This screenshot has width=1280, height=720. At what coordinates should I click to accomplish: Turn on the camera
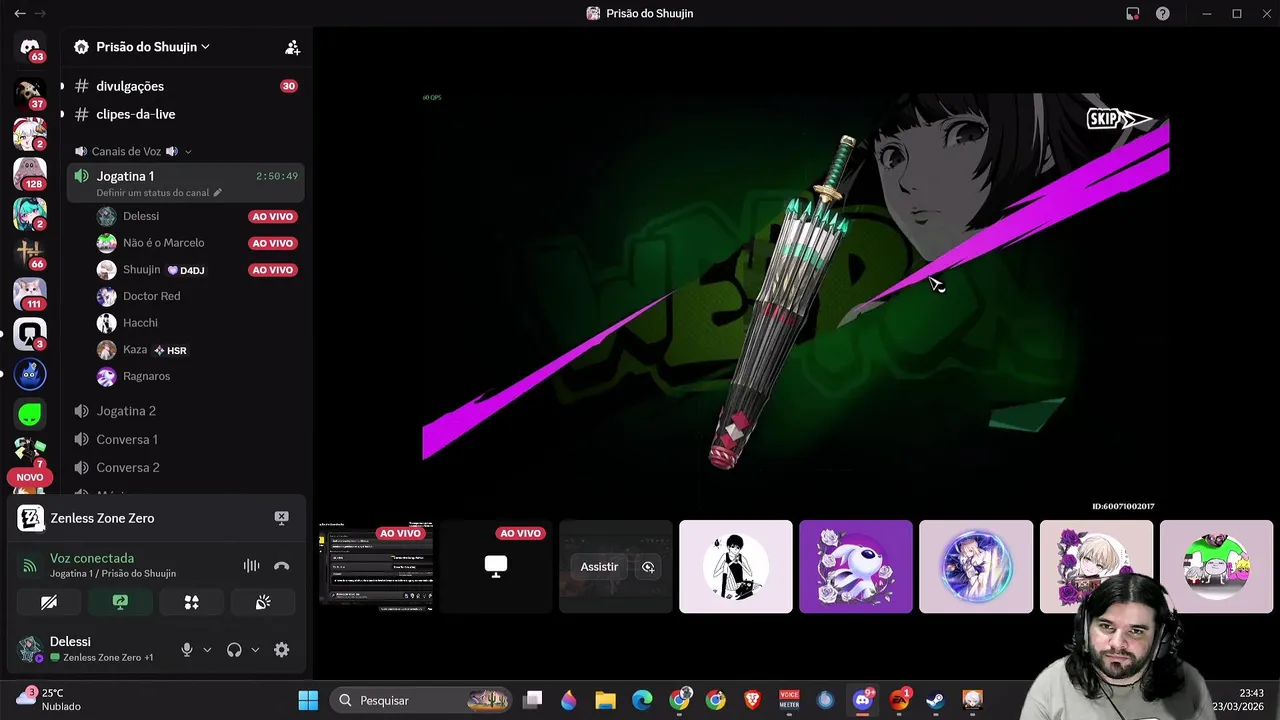[49, 602]
